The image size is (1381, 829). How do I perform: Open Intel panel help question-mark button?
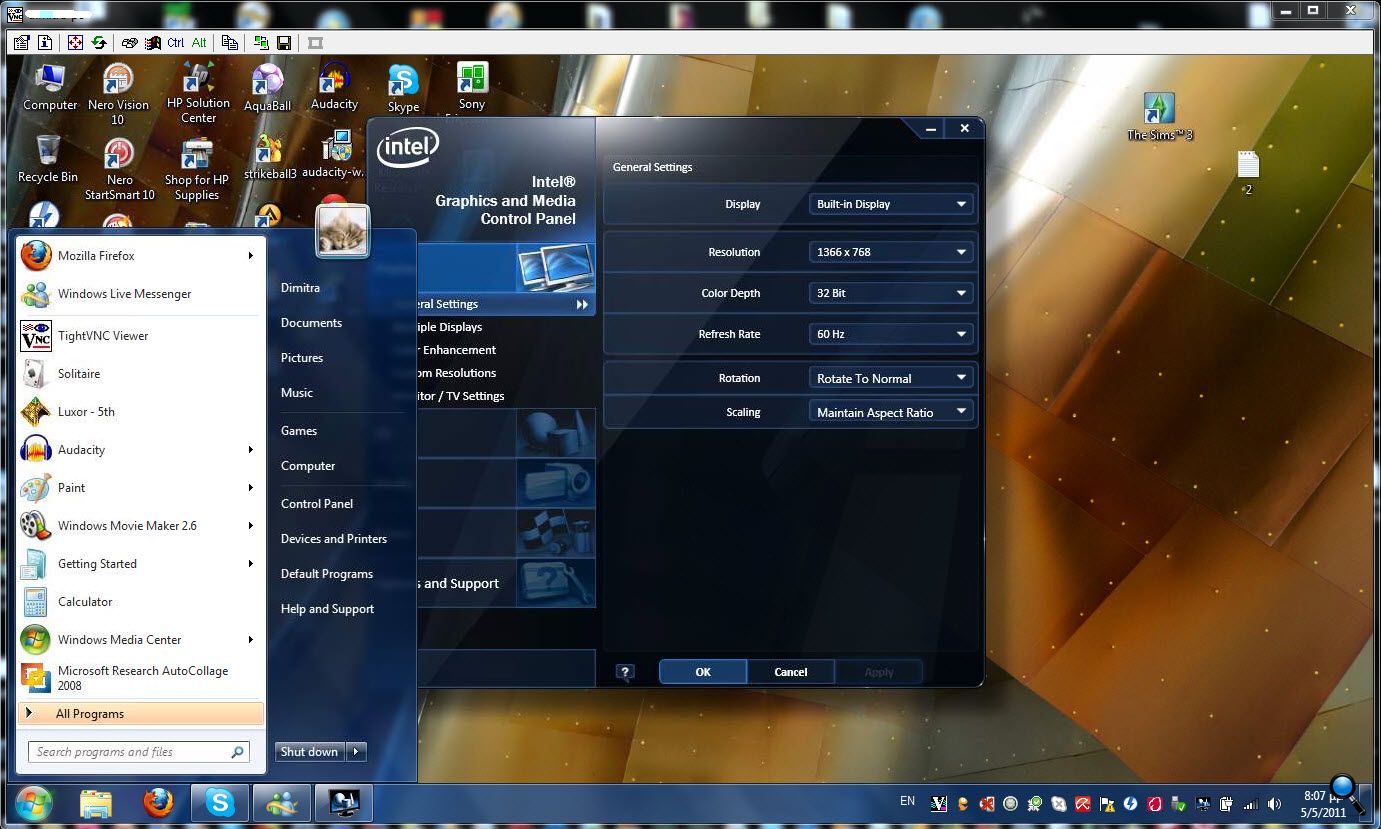pyautogui.click(x=625, y=672)
